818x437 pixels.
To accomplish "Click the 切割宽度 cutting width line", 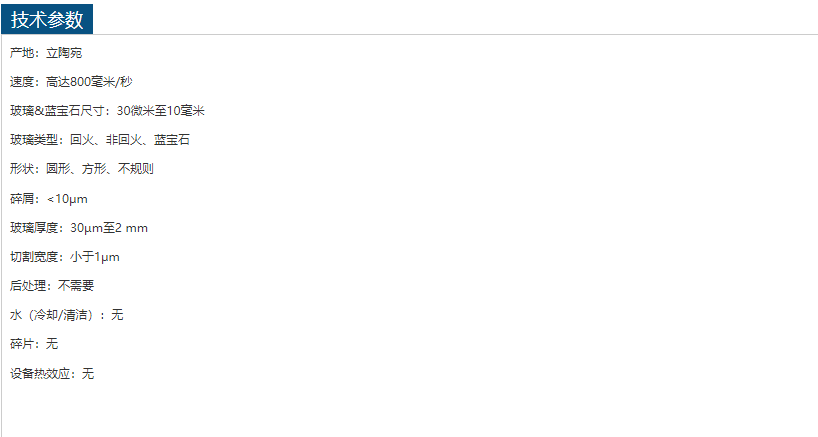I will [x=65, y=257].
